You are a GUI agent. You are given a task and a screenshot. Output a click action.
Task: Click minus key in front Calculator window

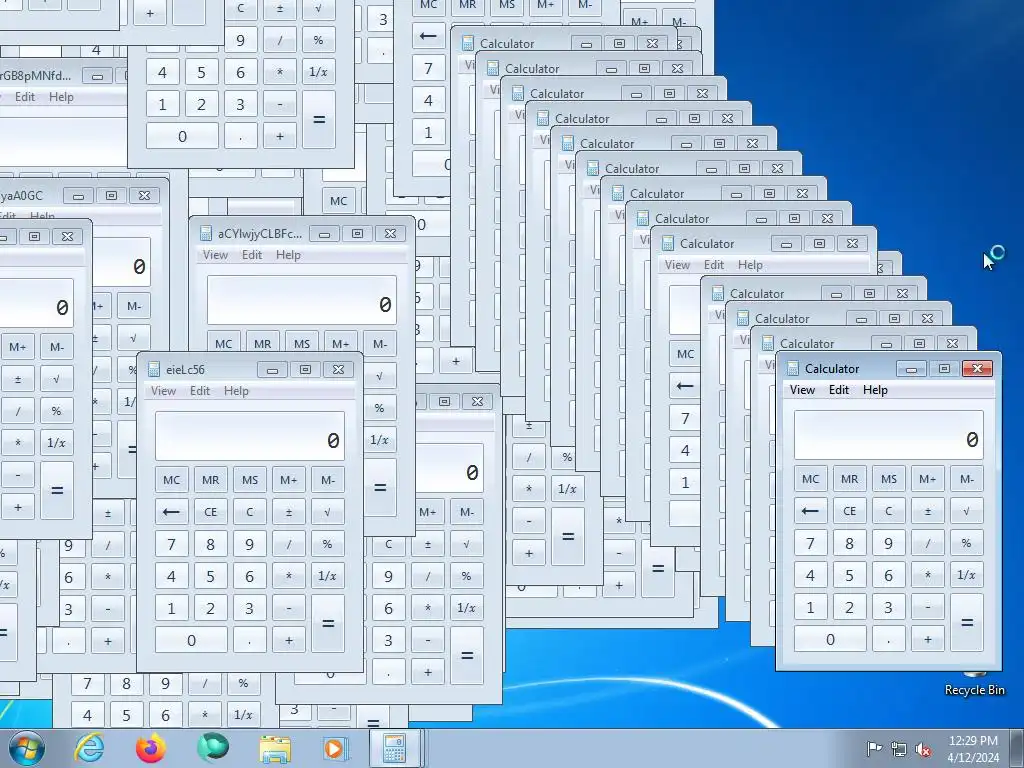click(928, 607)
